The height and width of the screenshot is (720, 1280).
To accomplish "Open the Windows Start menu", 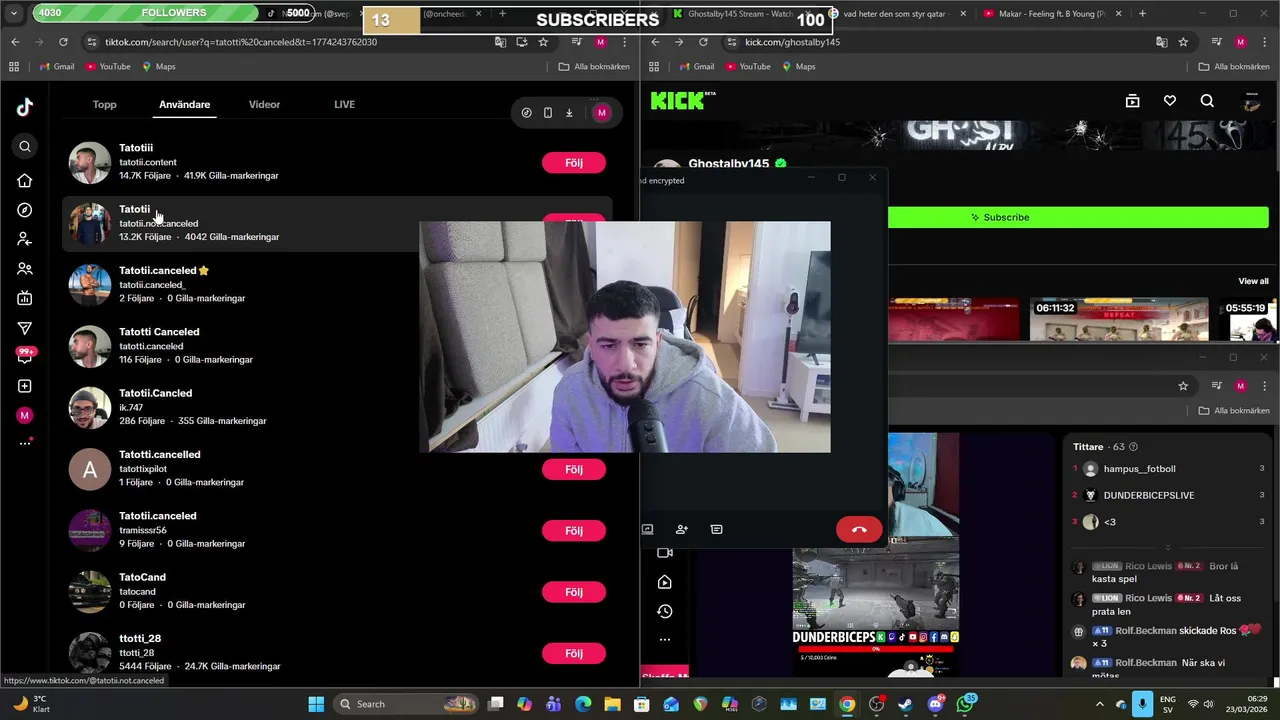I will (316, 704).
